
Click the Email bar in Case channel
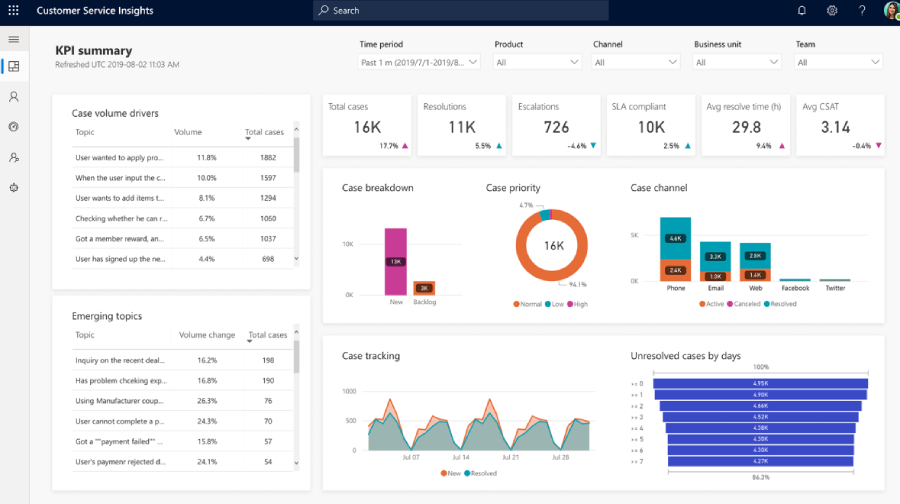coord(715,262)
